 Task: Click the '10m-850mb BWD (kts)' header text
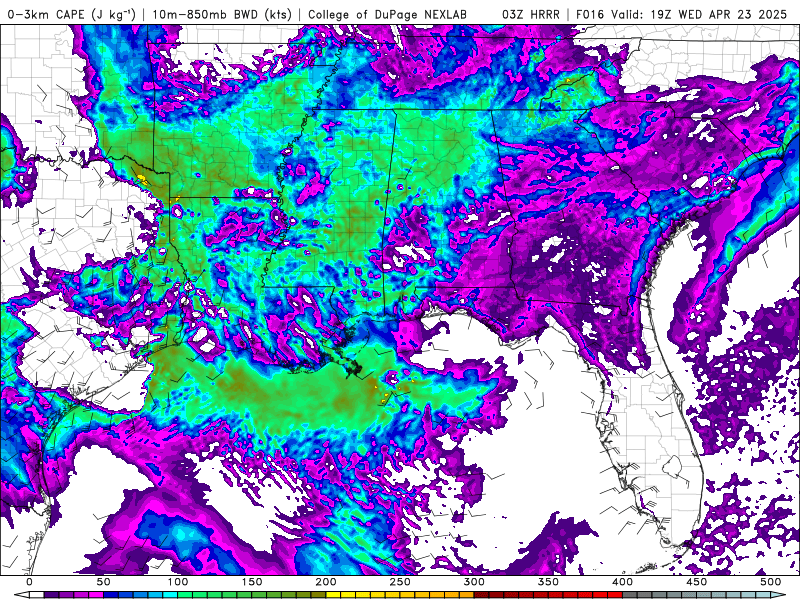coord(222,14)
